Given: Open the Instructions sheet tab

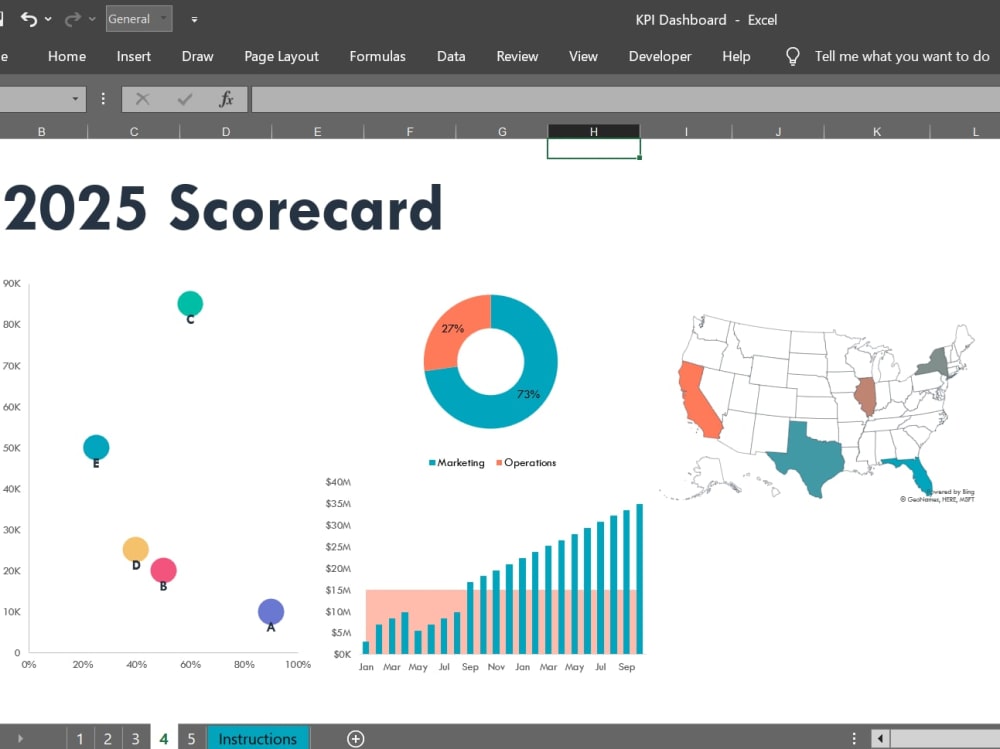Looking at the screenshot, I should [x=258, y=738].
